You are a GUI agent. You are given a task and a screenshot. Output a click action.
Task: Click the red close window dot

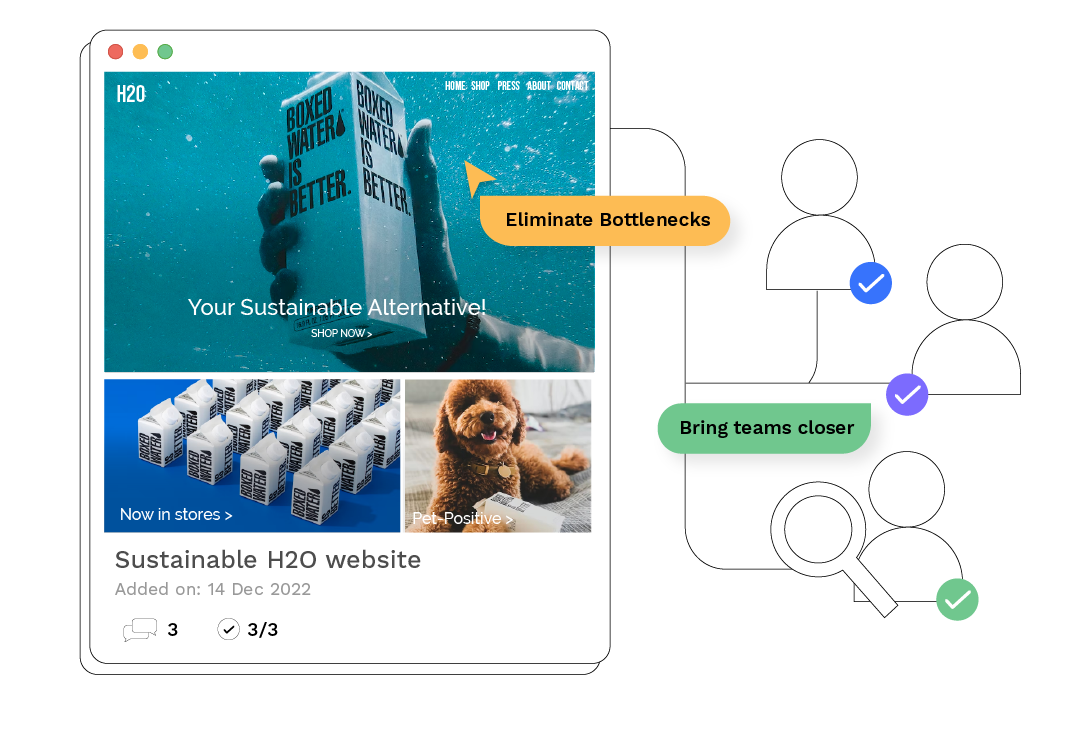coord(115,52)
